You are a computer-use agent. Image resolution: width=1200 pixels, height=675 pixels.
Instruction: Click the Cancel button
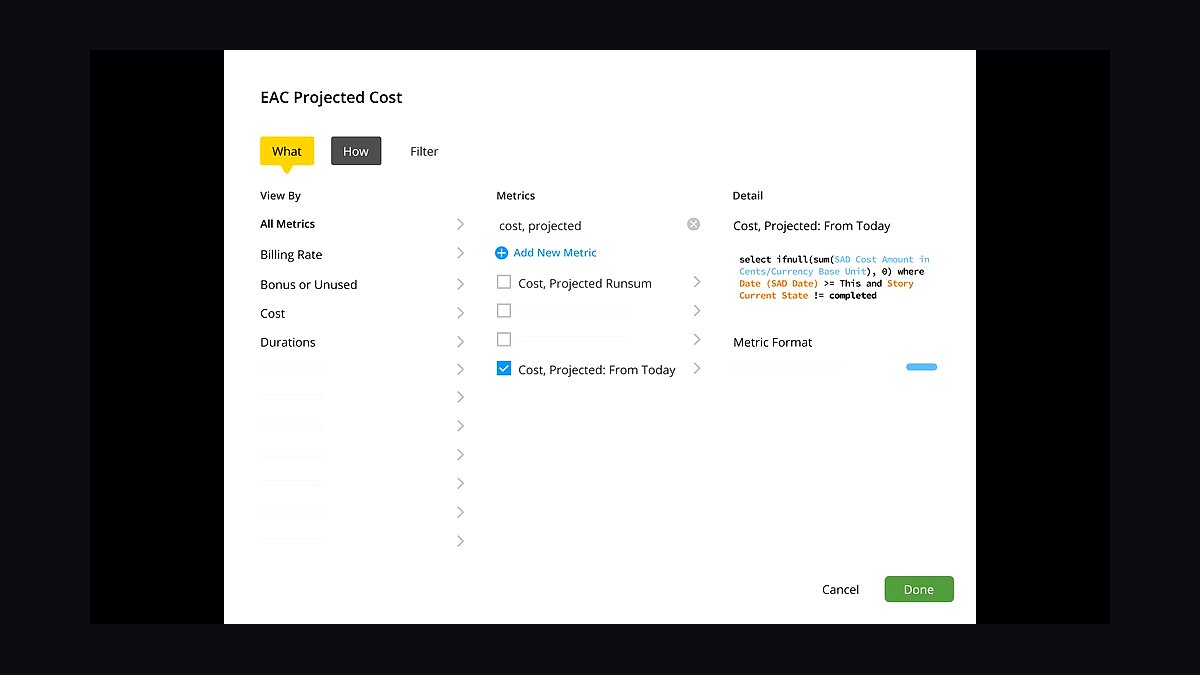click(840, 589)
